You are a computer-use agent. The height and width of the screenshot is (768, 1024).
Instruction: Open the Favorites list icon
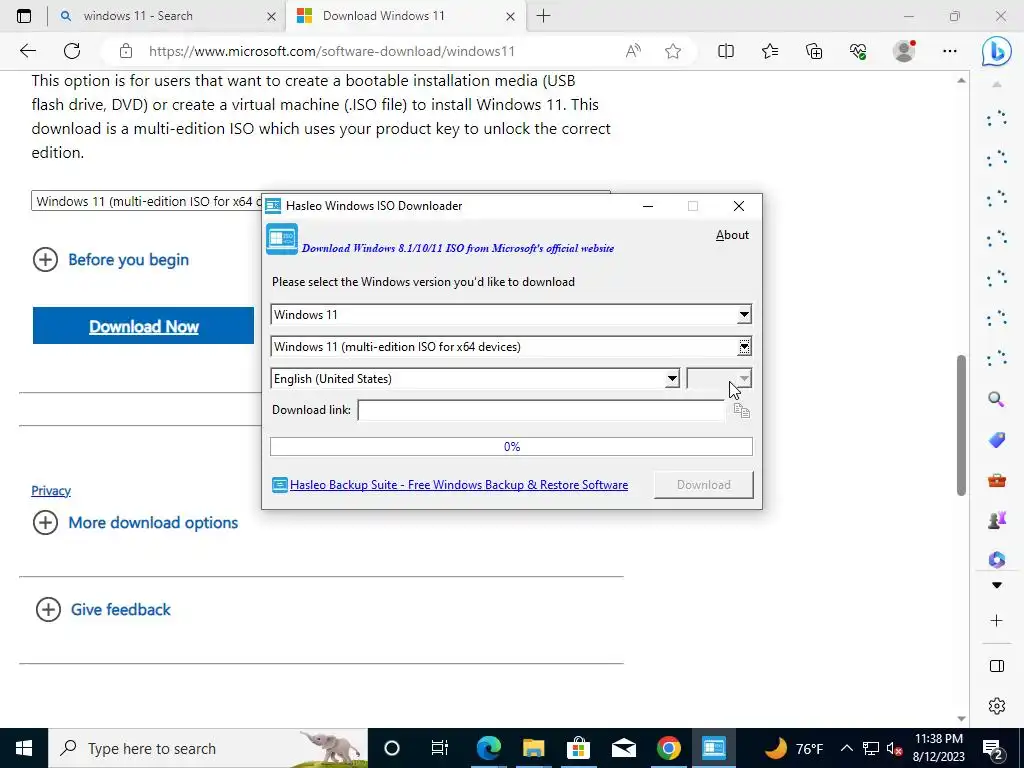(770, 51)
